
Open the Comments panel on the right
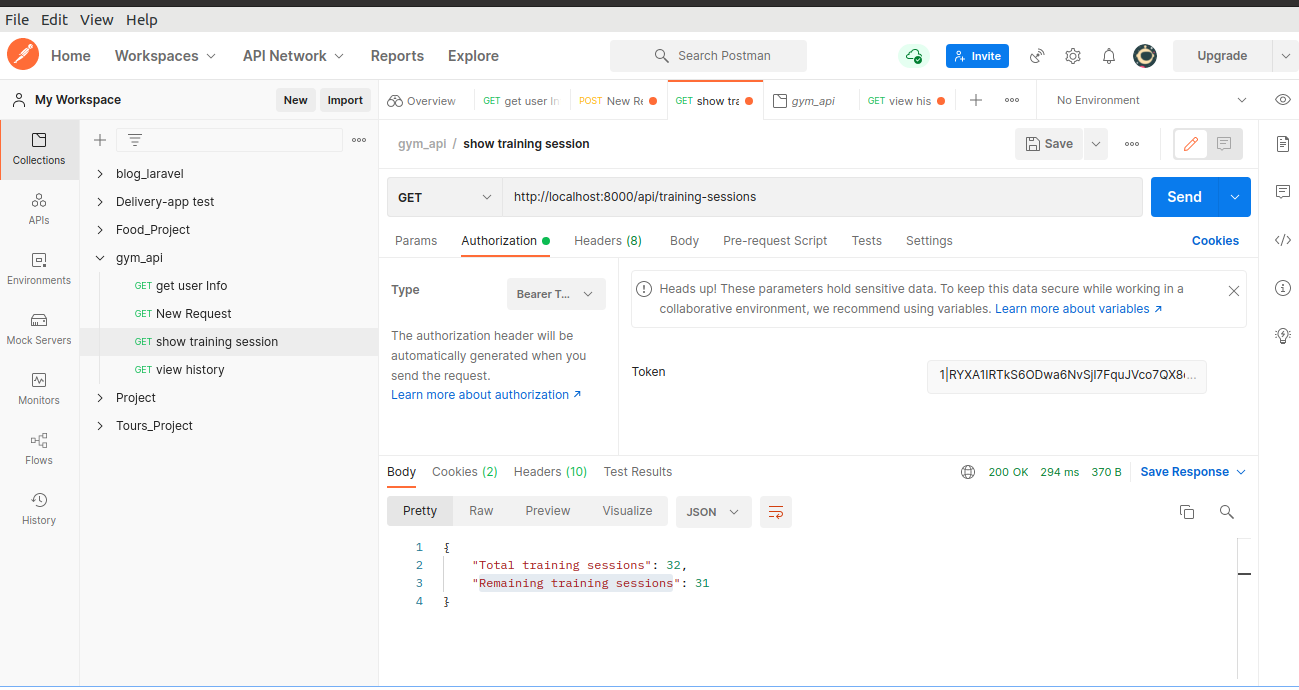tap(1283, 192)
